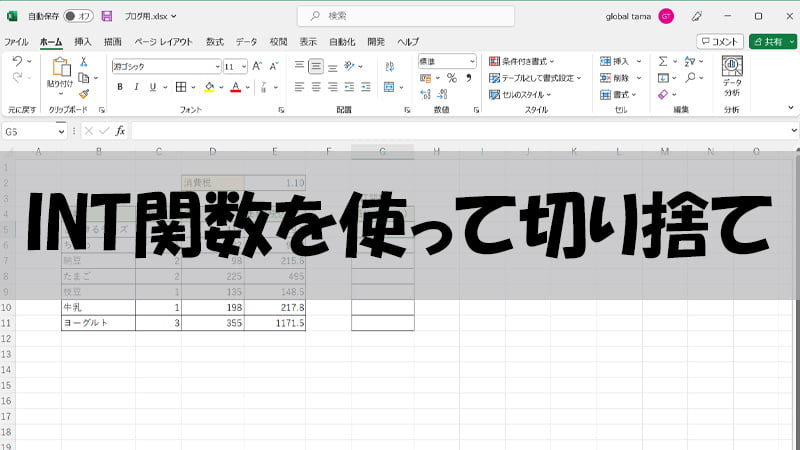Open the データ分析 Analyze Data tool

[x=731, y=74]
